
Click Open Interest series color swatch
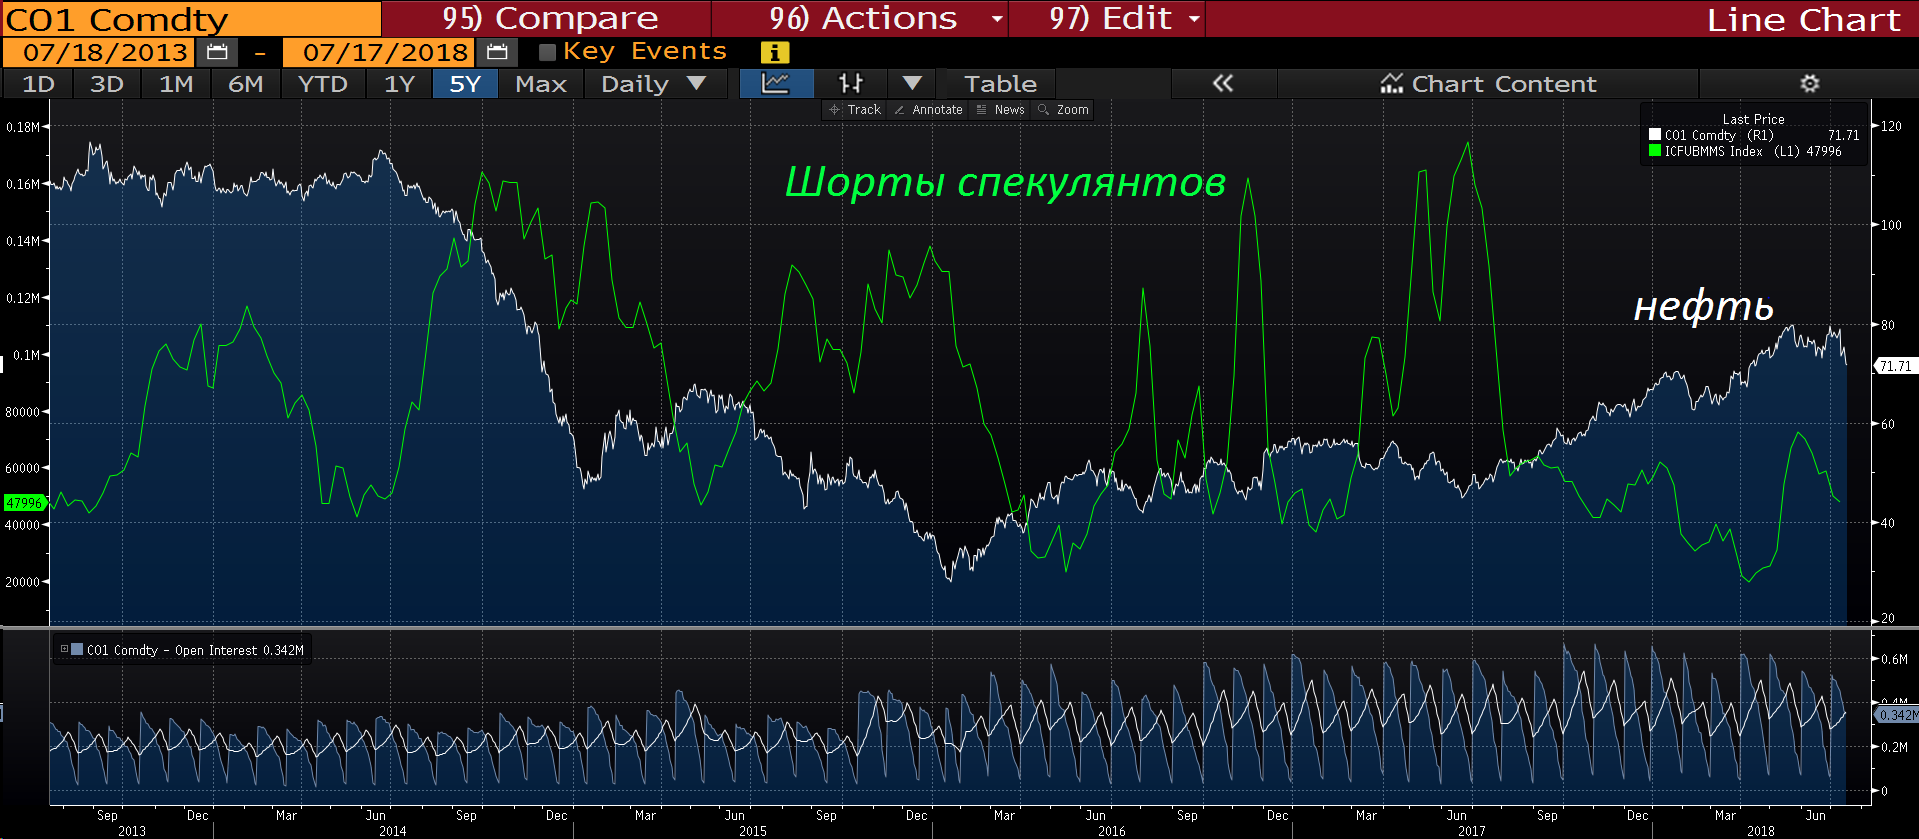click(77, 649)
